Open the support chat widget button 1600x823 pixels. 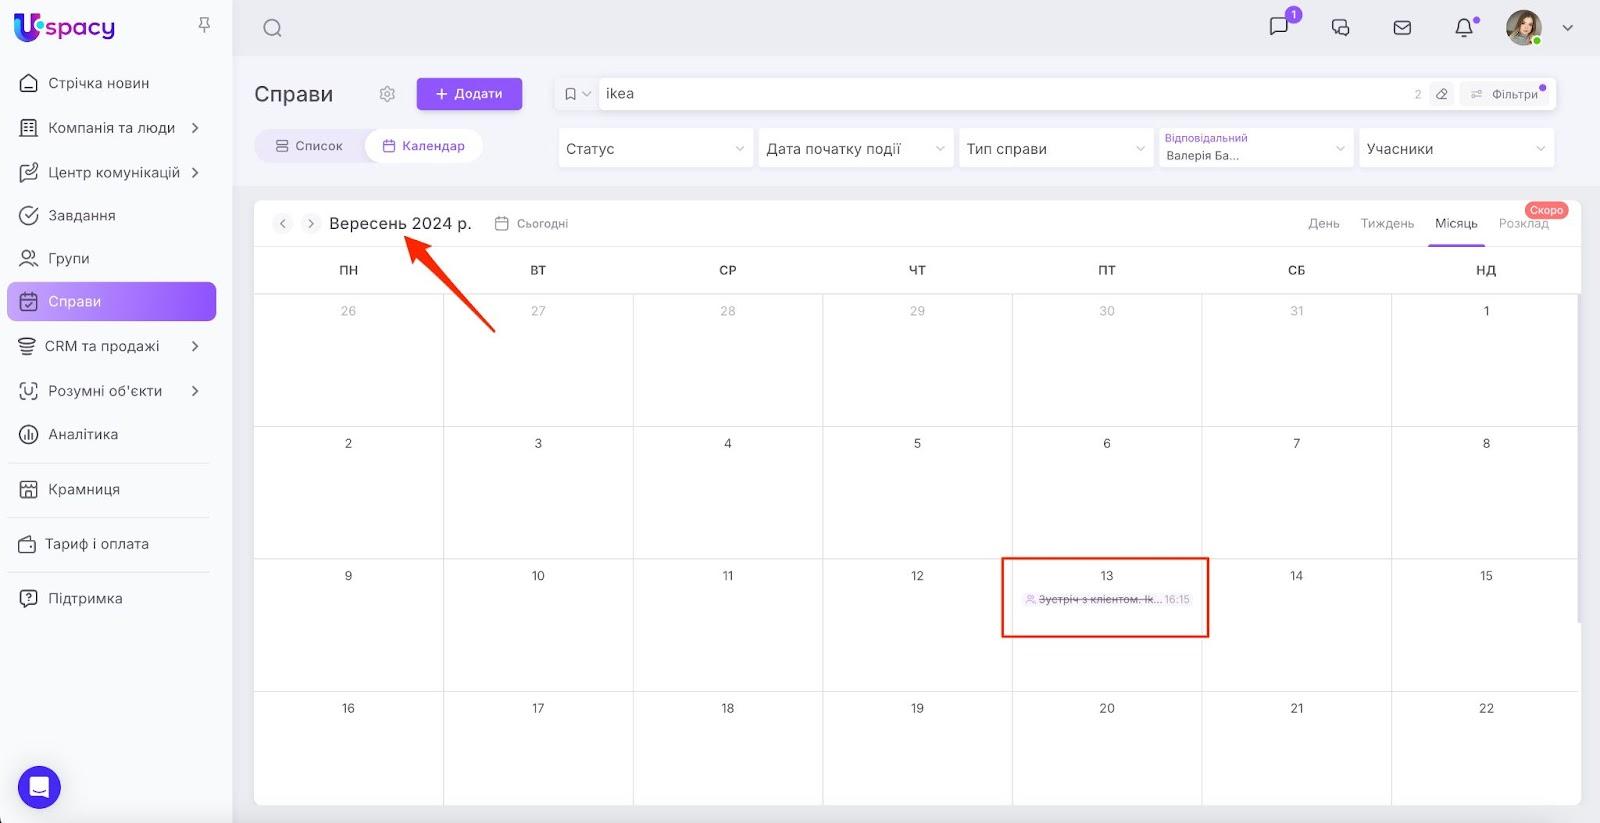coord(39,787)
